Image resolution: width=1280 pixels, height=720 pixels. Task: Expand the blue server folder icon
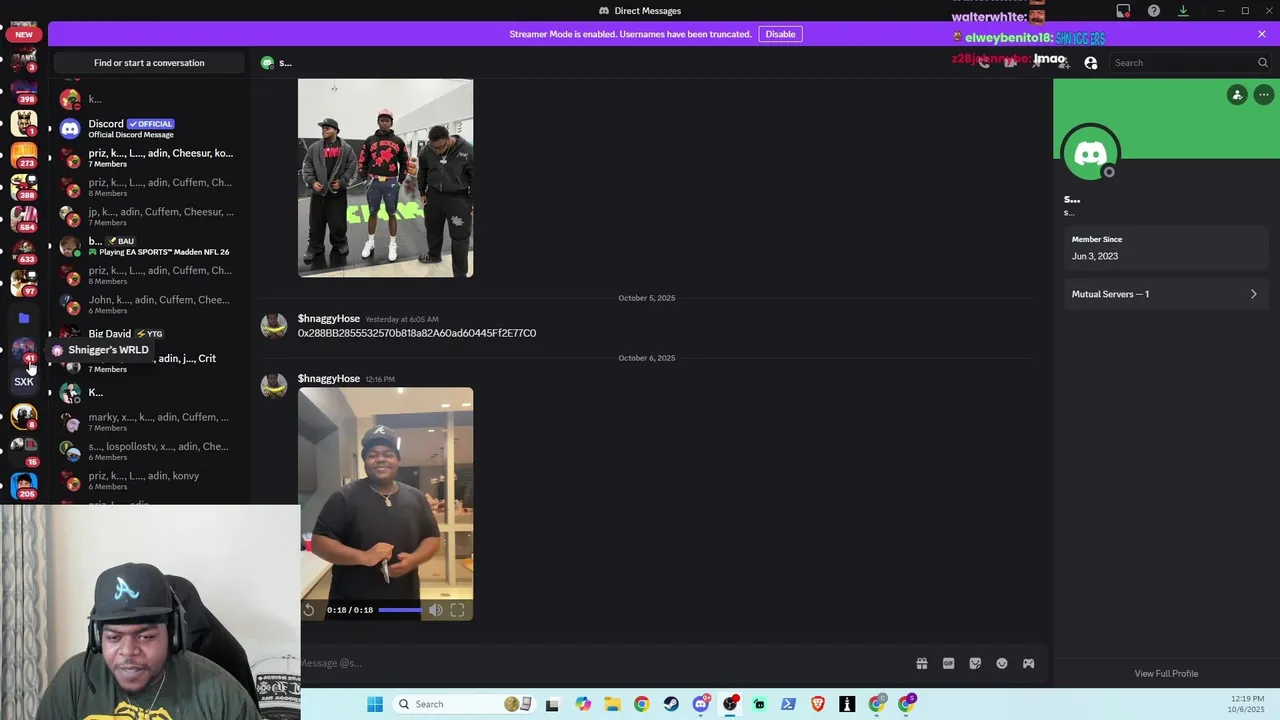(x=24, y=318)
